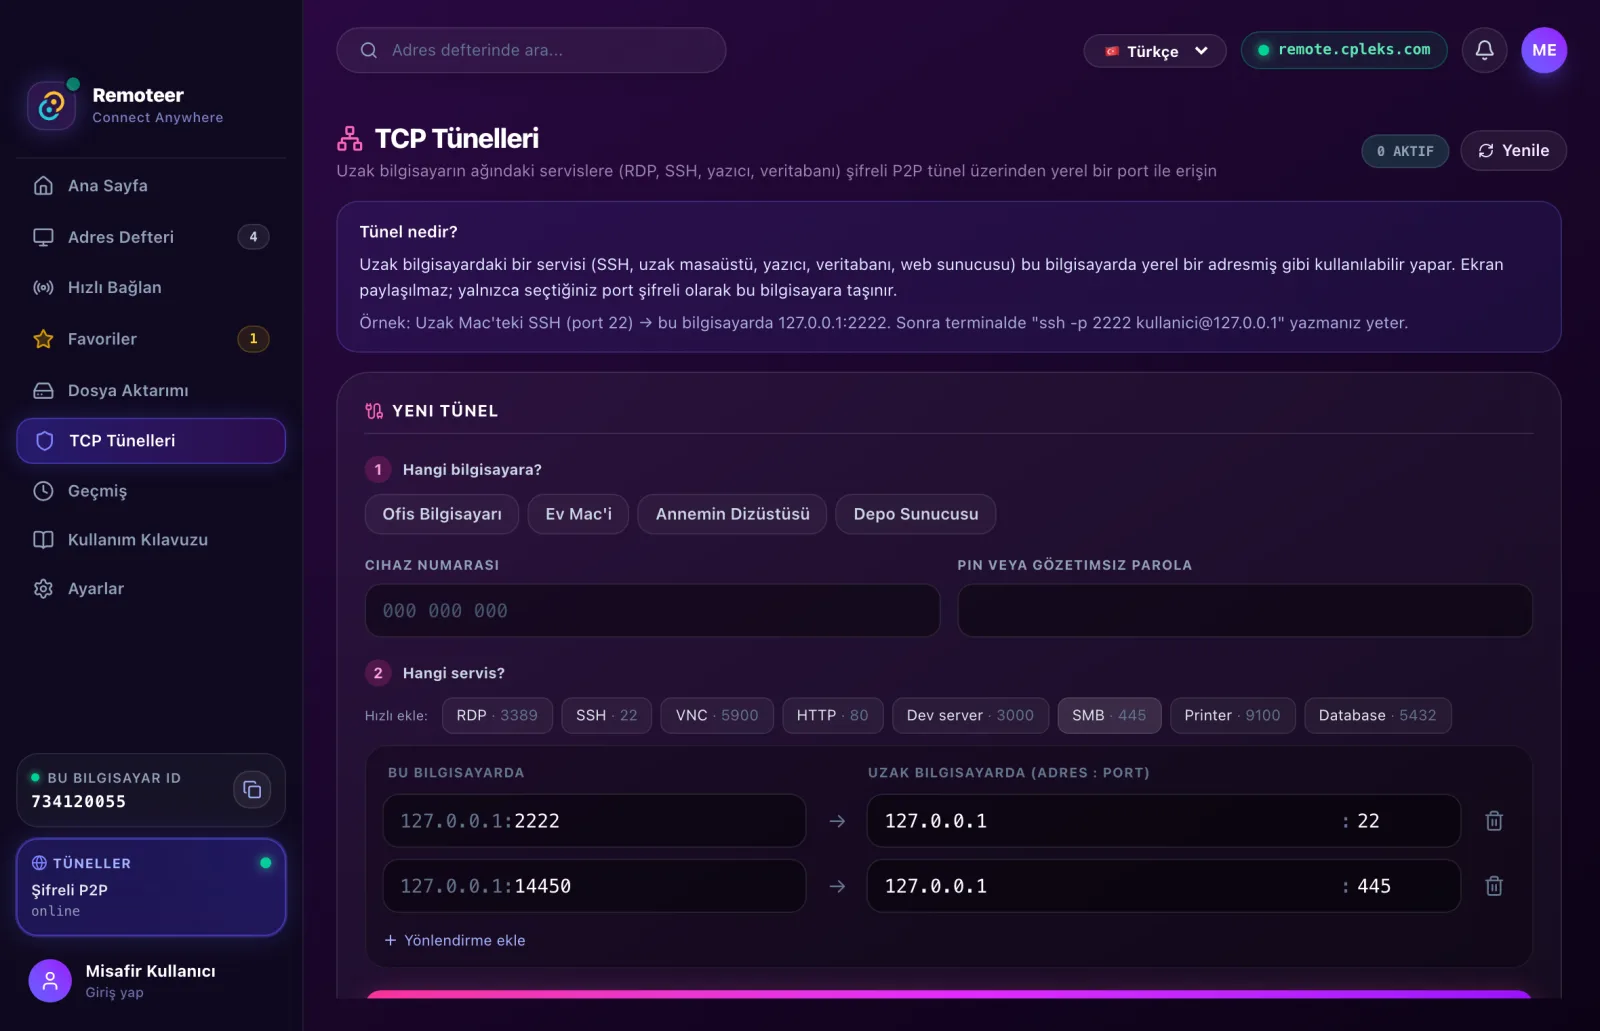
Task: Click the 0 AKTIF badge
Action: (1405, 151)
